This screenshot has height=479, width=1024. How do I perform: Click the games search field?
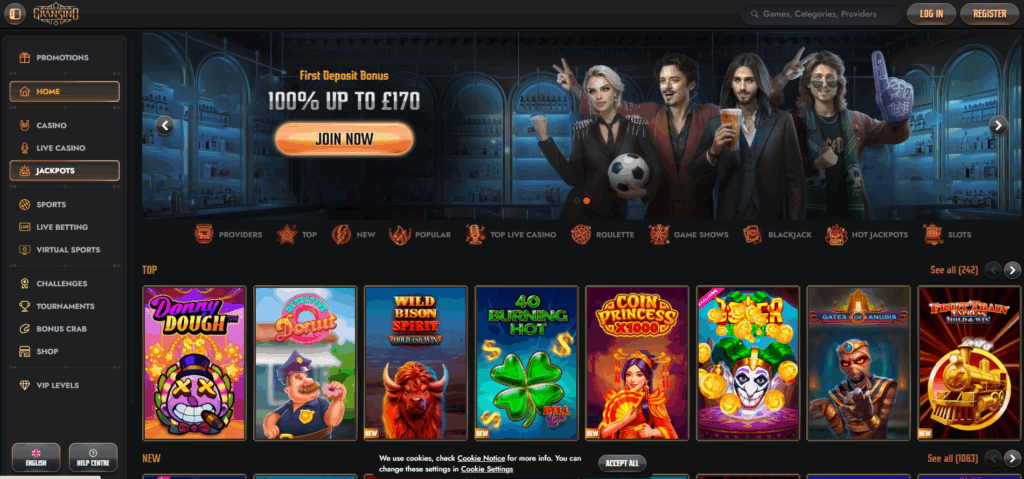[x=822, y=14]
